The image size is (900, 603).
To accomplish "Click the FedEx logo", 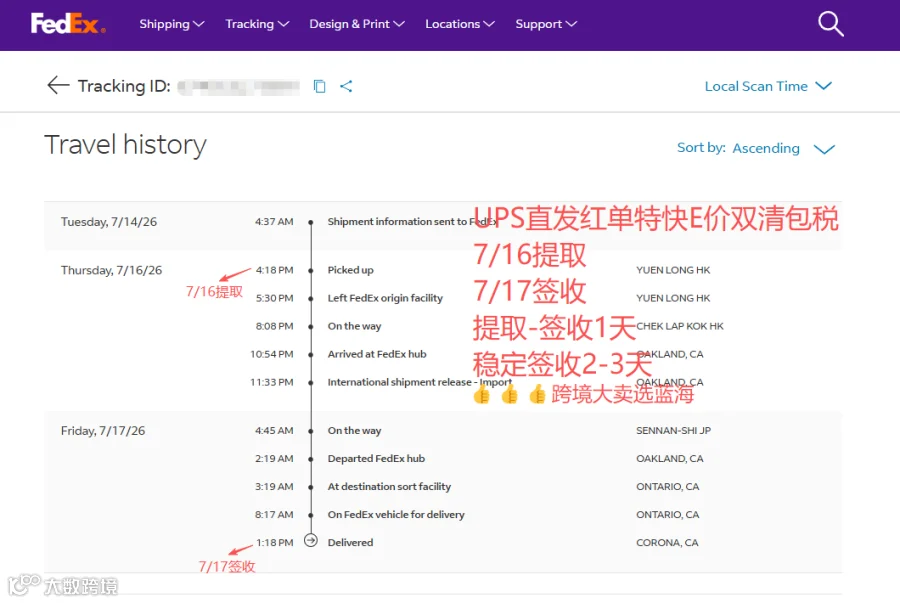I will click(x=68, y=24).
